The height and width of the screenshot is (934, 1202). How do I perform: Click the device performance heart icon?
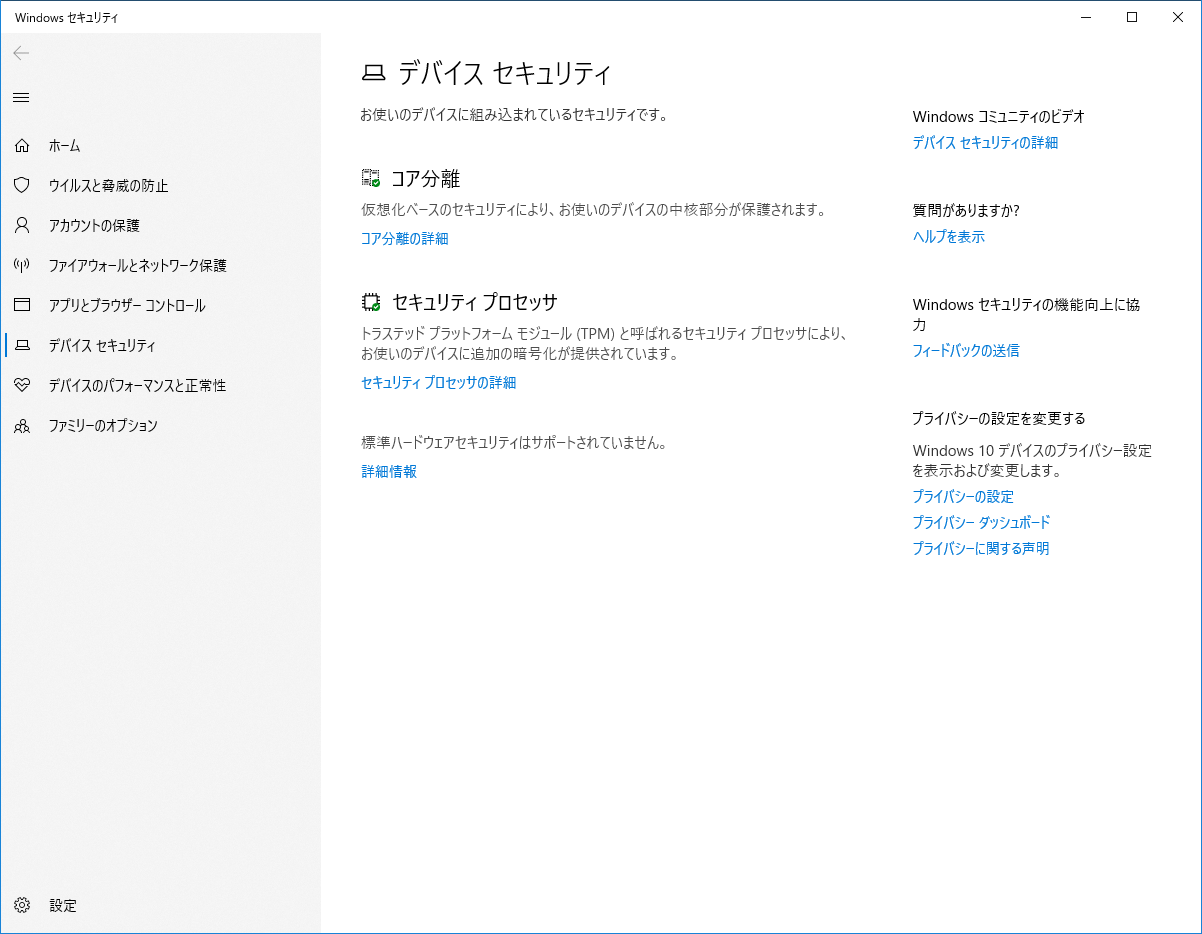[22, 386]
